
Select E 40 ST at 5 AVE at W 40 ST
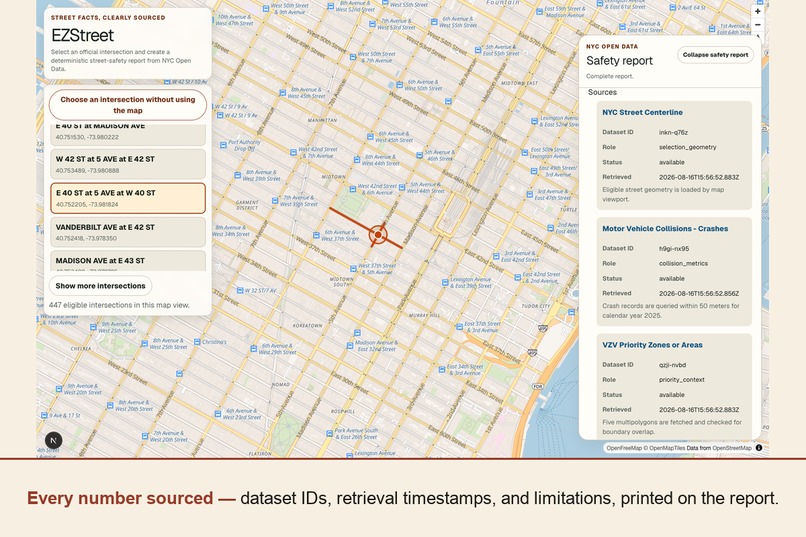point(128,198)
